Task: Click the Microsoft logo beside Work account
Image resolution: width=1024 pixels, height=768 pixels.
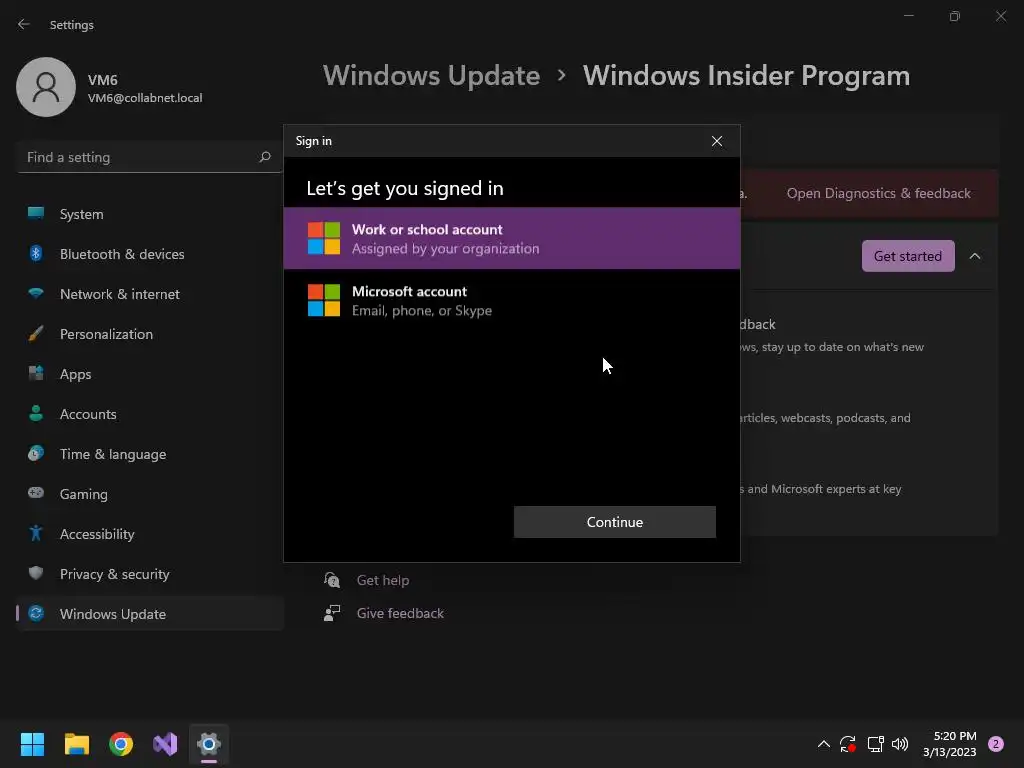Action: [x=324, y=238]
